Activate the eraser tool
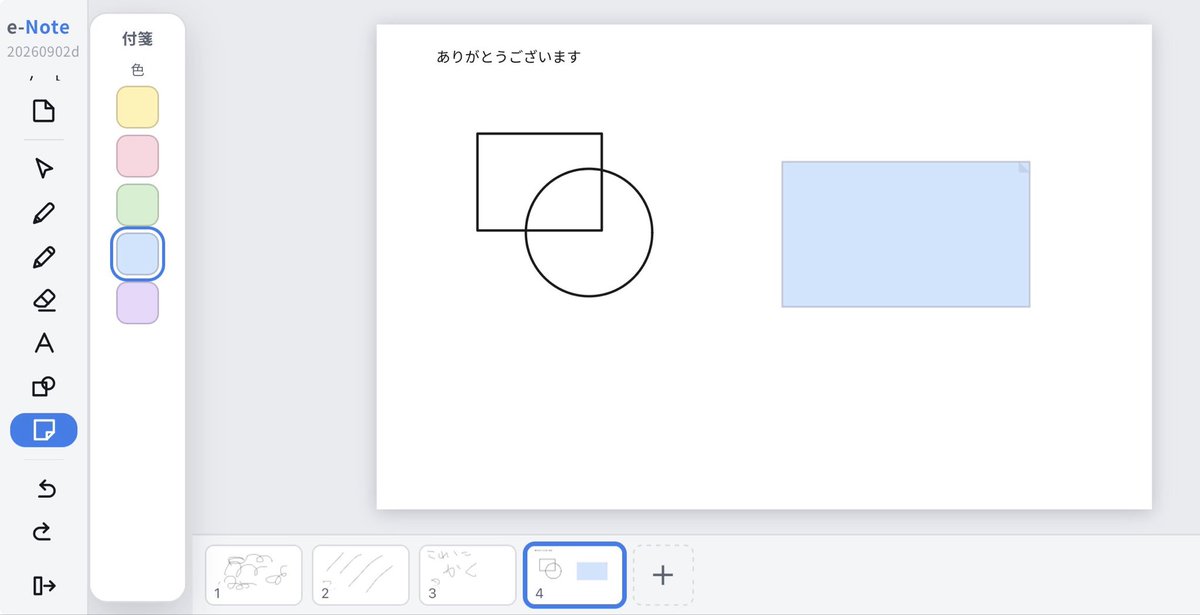The width and height of the screenshot is (1200, 615). point(43,300)
